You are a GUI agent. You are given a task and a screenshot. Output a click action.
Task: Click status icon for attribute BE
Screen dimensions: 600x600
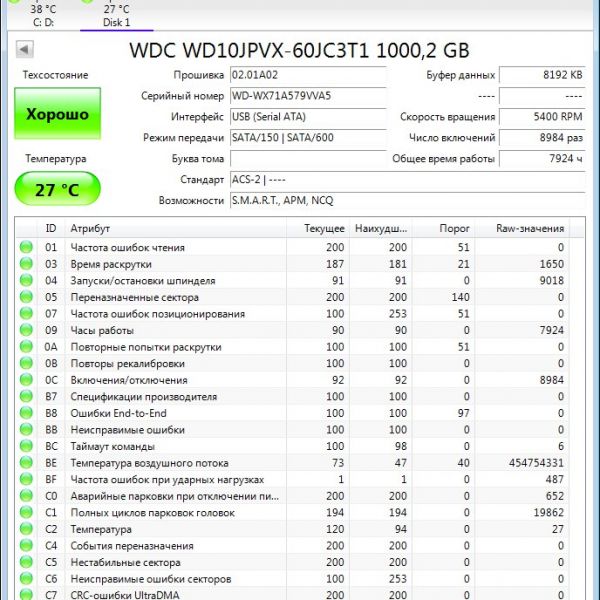point(26,463)
